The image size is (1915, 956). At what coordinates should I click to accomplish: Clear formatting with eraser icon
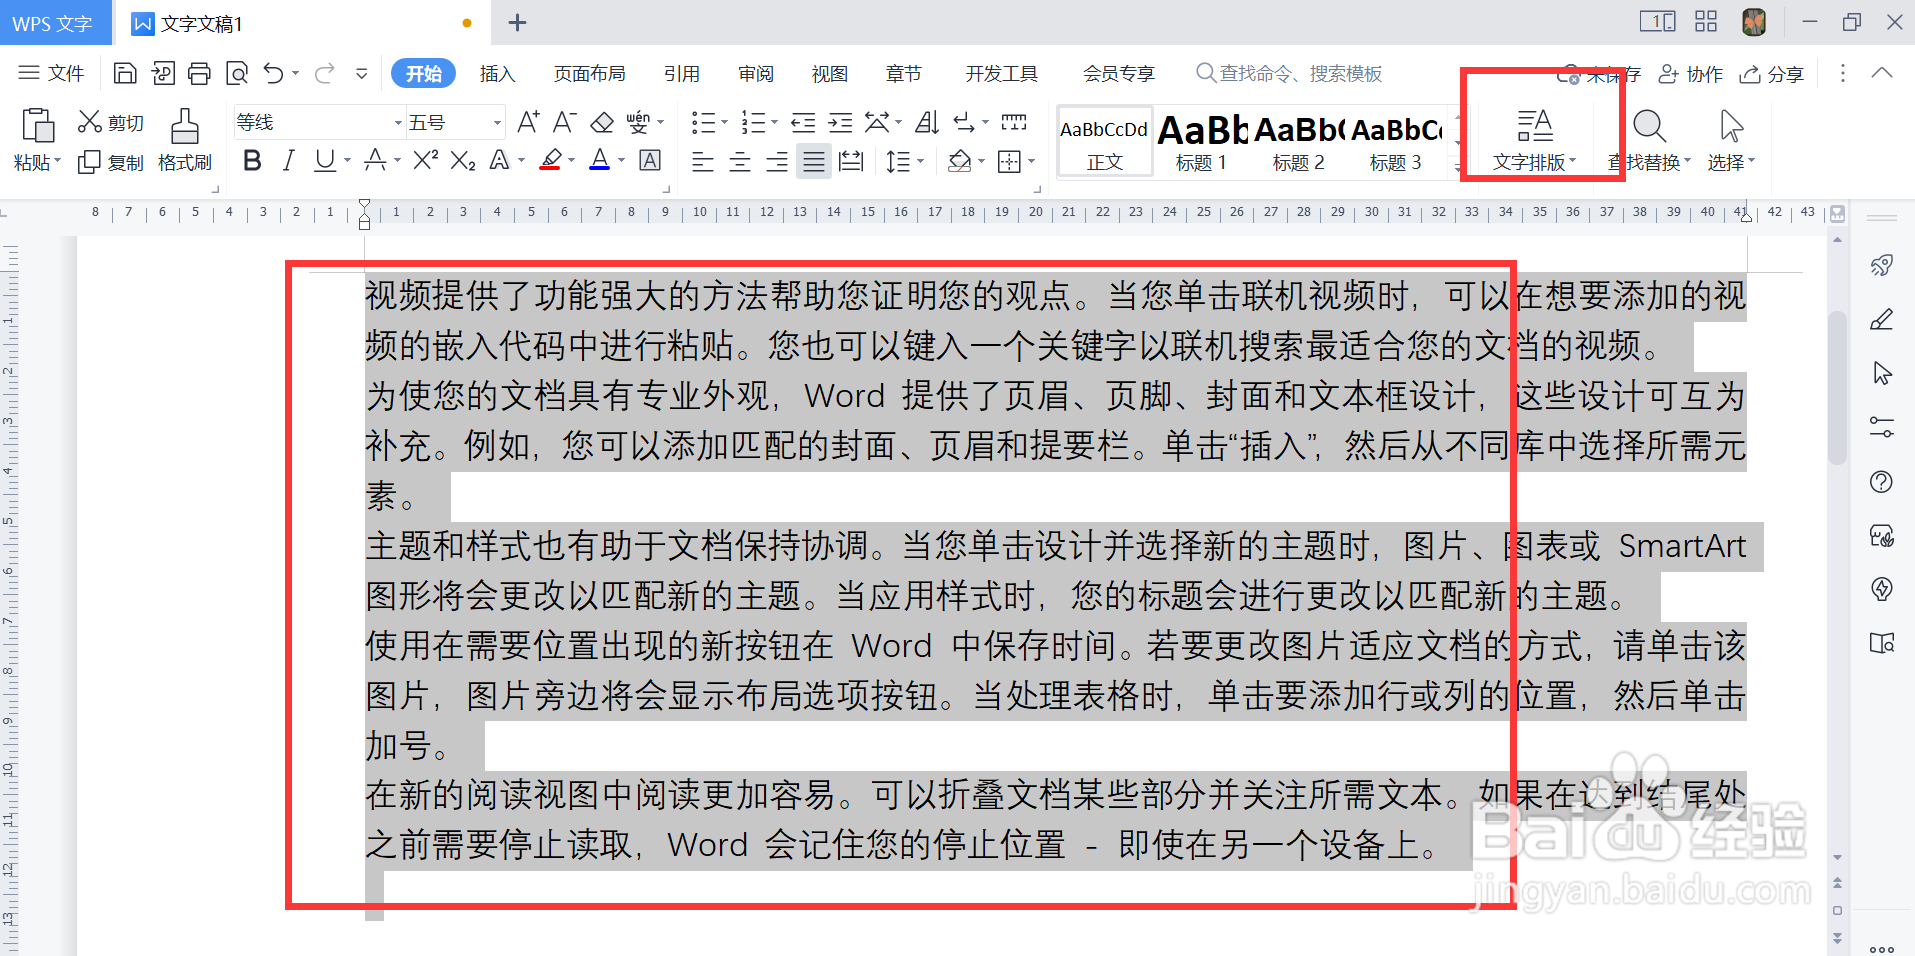coord(602,122)
